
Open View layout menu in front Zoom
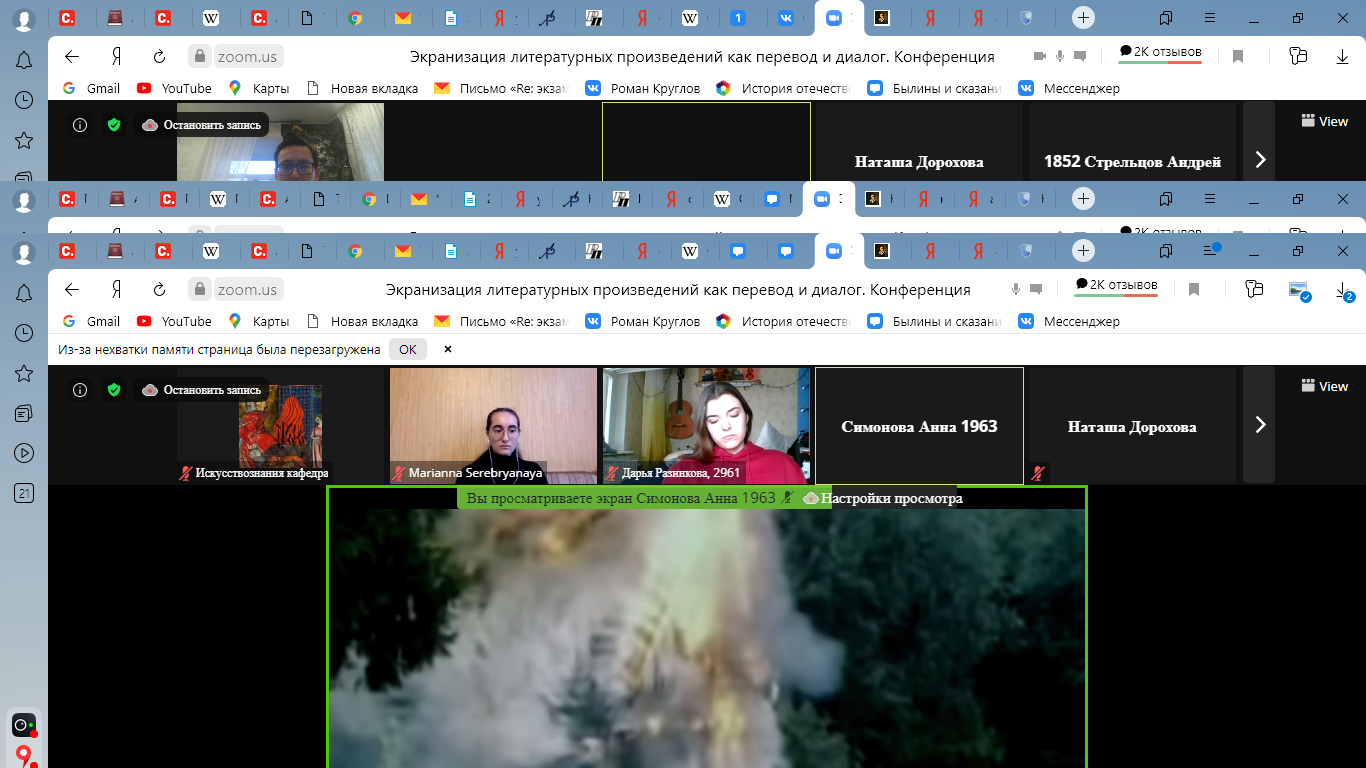pos(1325,386)
